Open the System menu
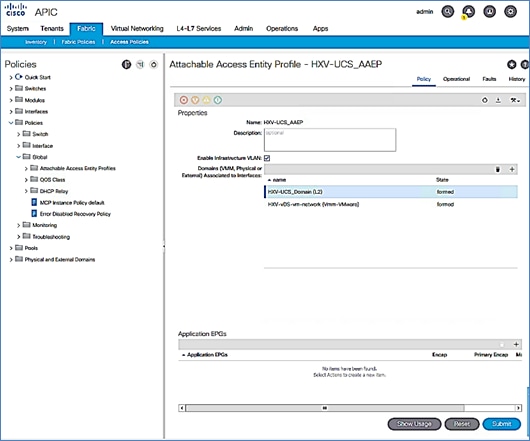530x441 pixels. pyautogui.click(x=18, y=29)
